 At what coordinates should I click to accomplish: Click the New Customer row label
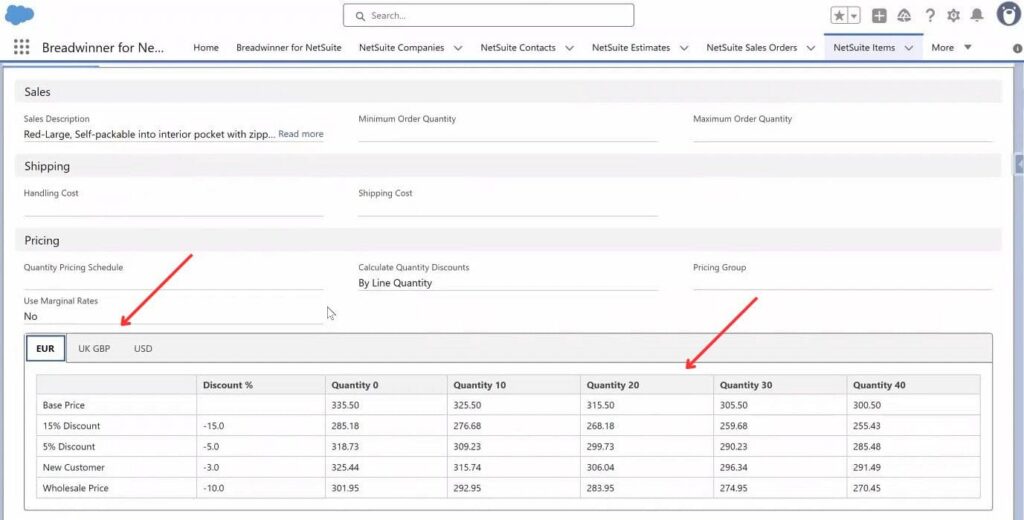click(74, 467)
